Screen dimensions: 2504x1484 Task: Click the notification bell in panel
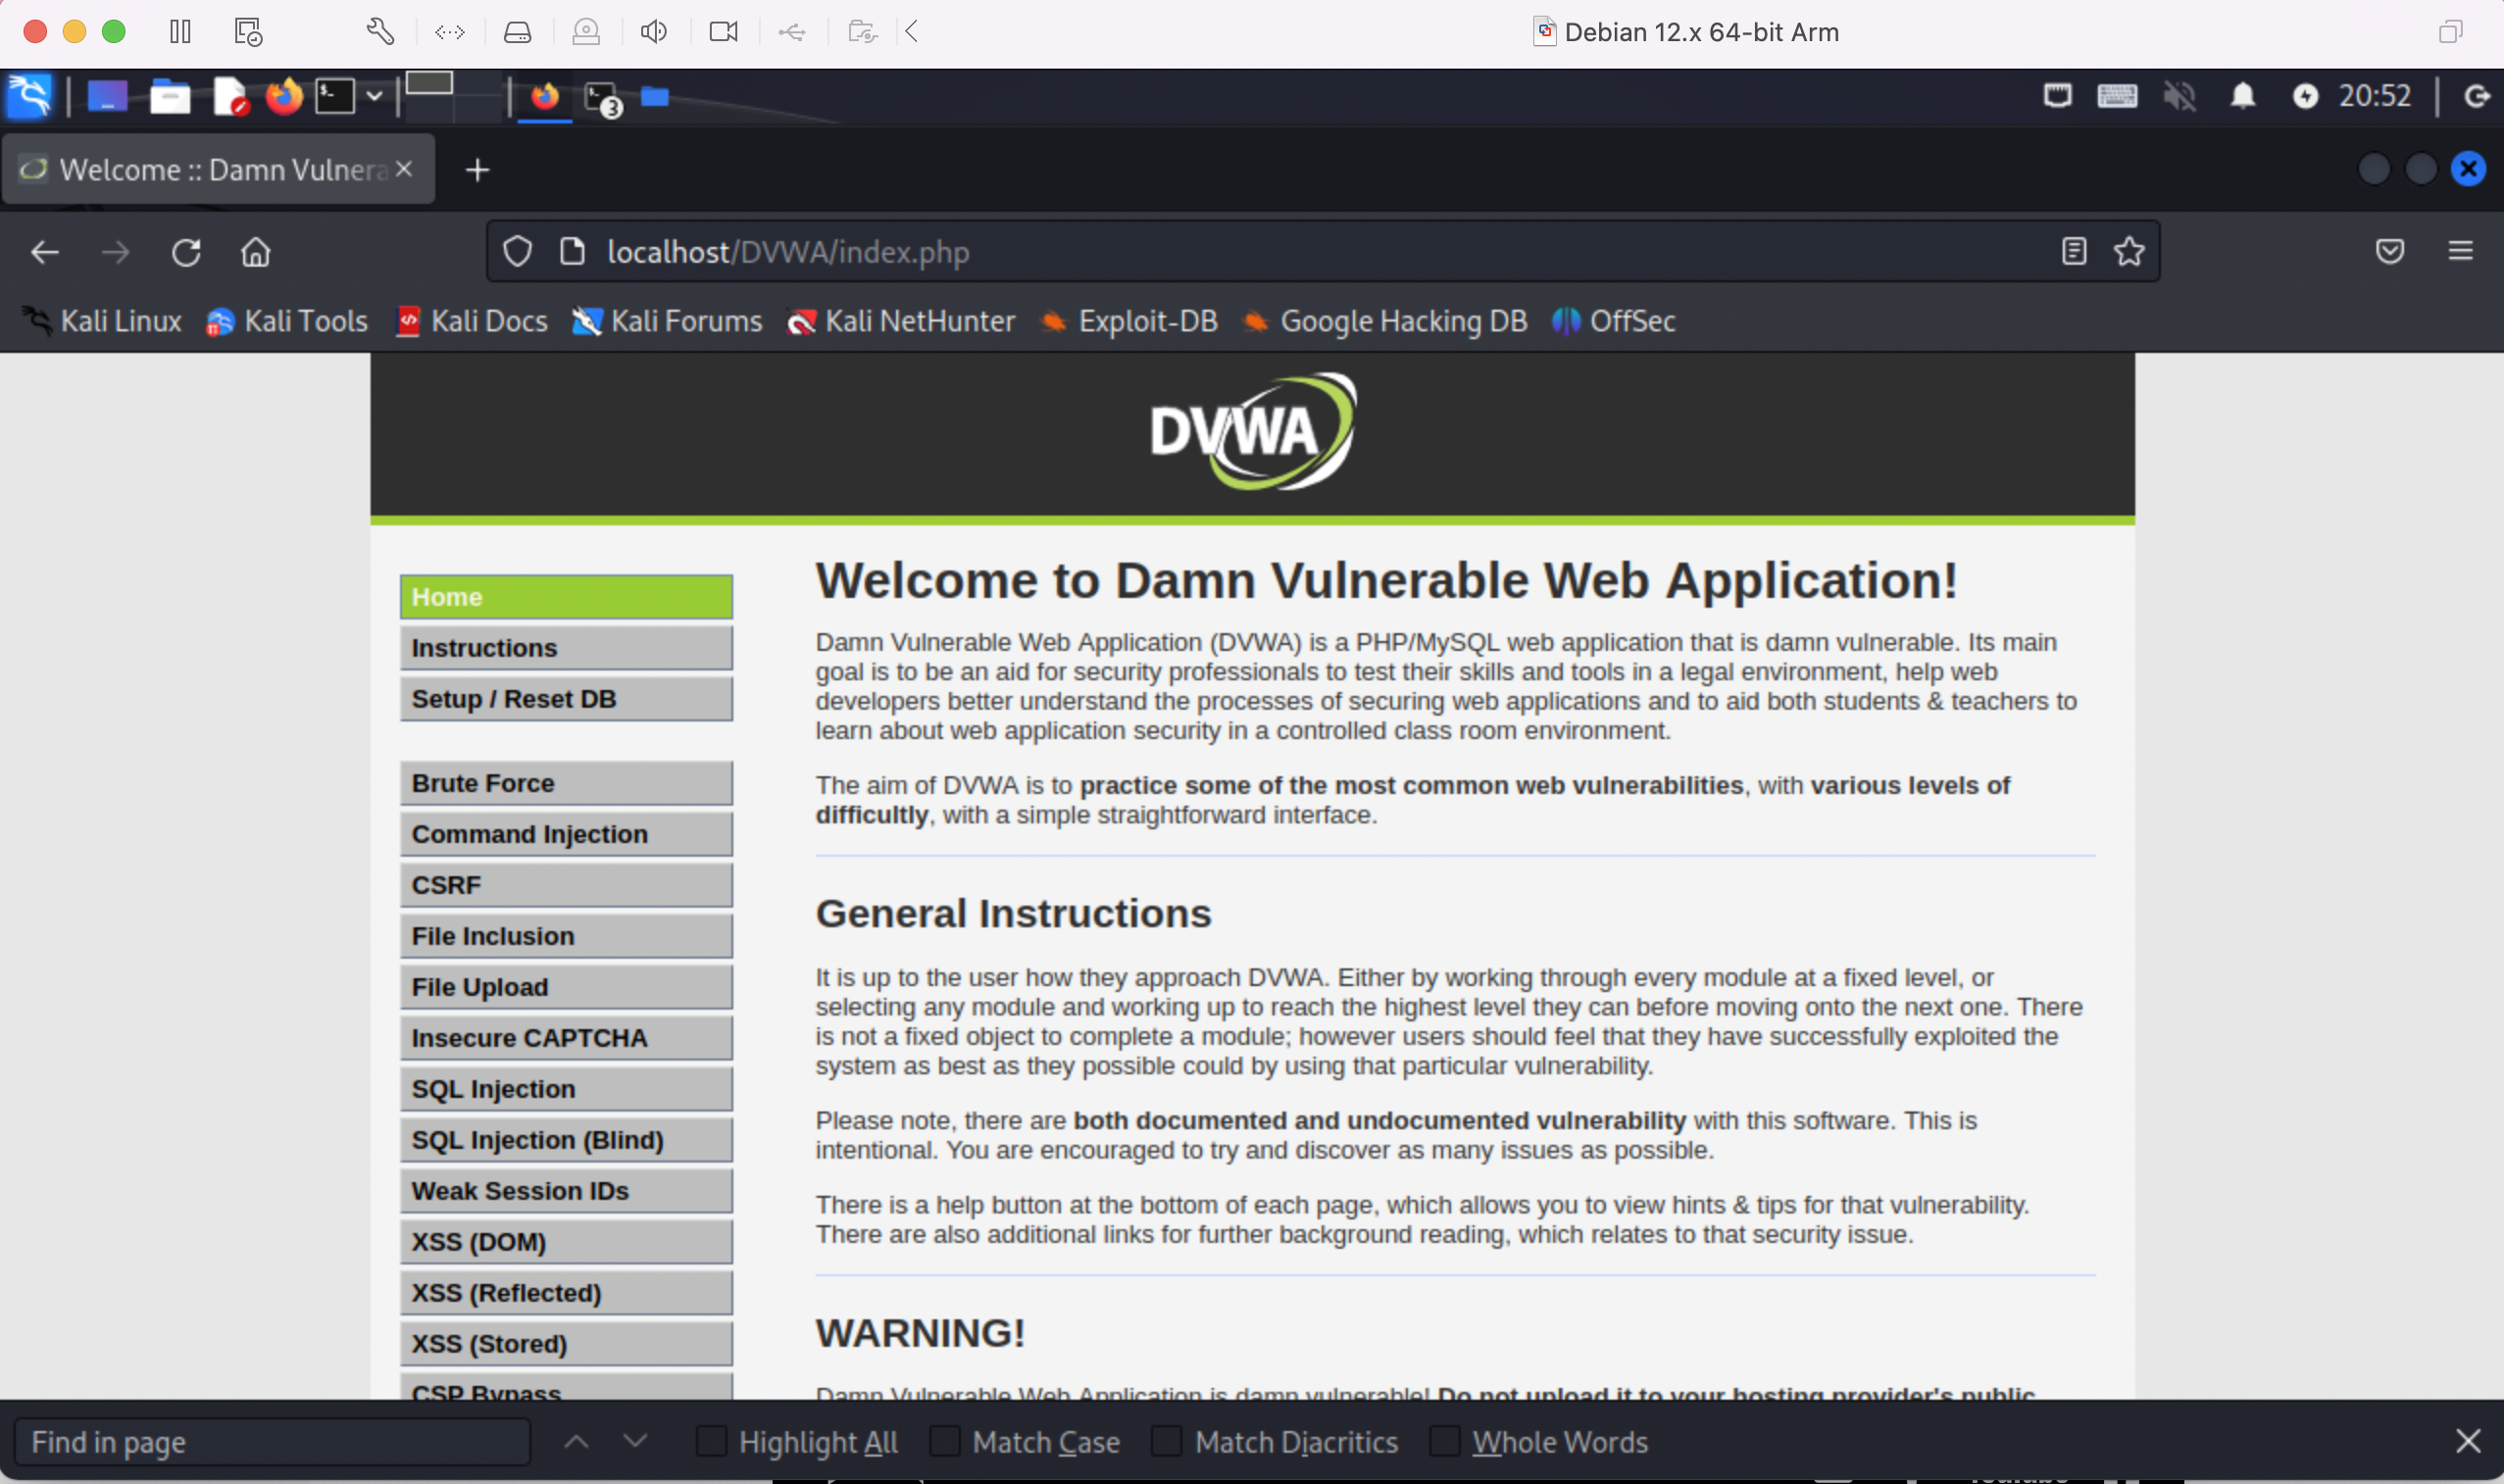[x=2243, y=96]
